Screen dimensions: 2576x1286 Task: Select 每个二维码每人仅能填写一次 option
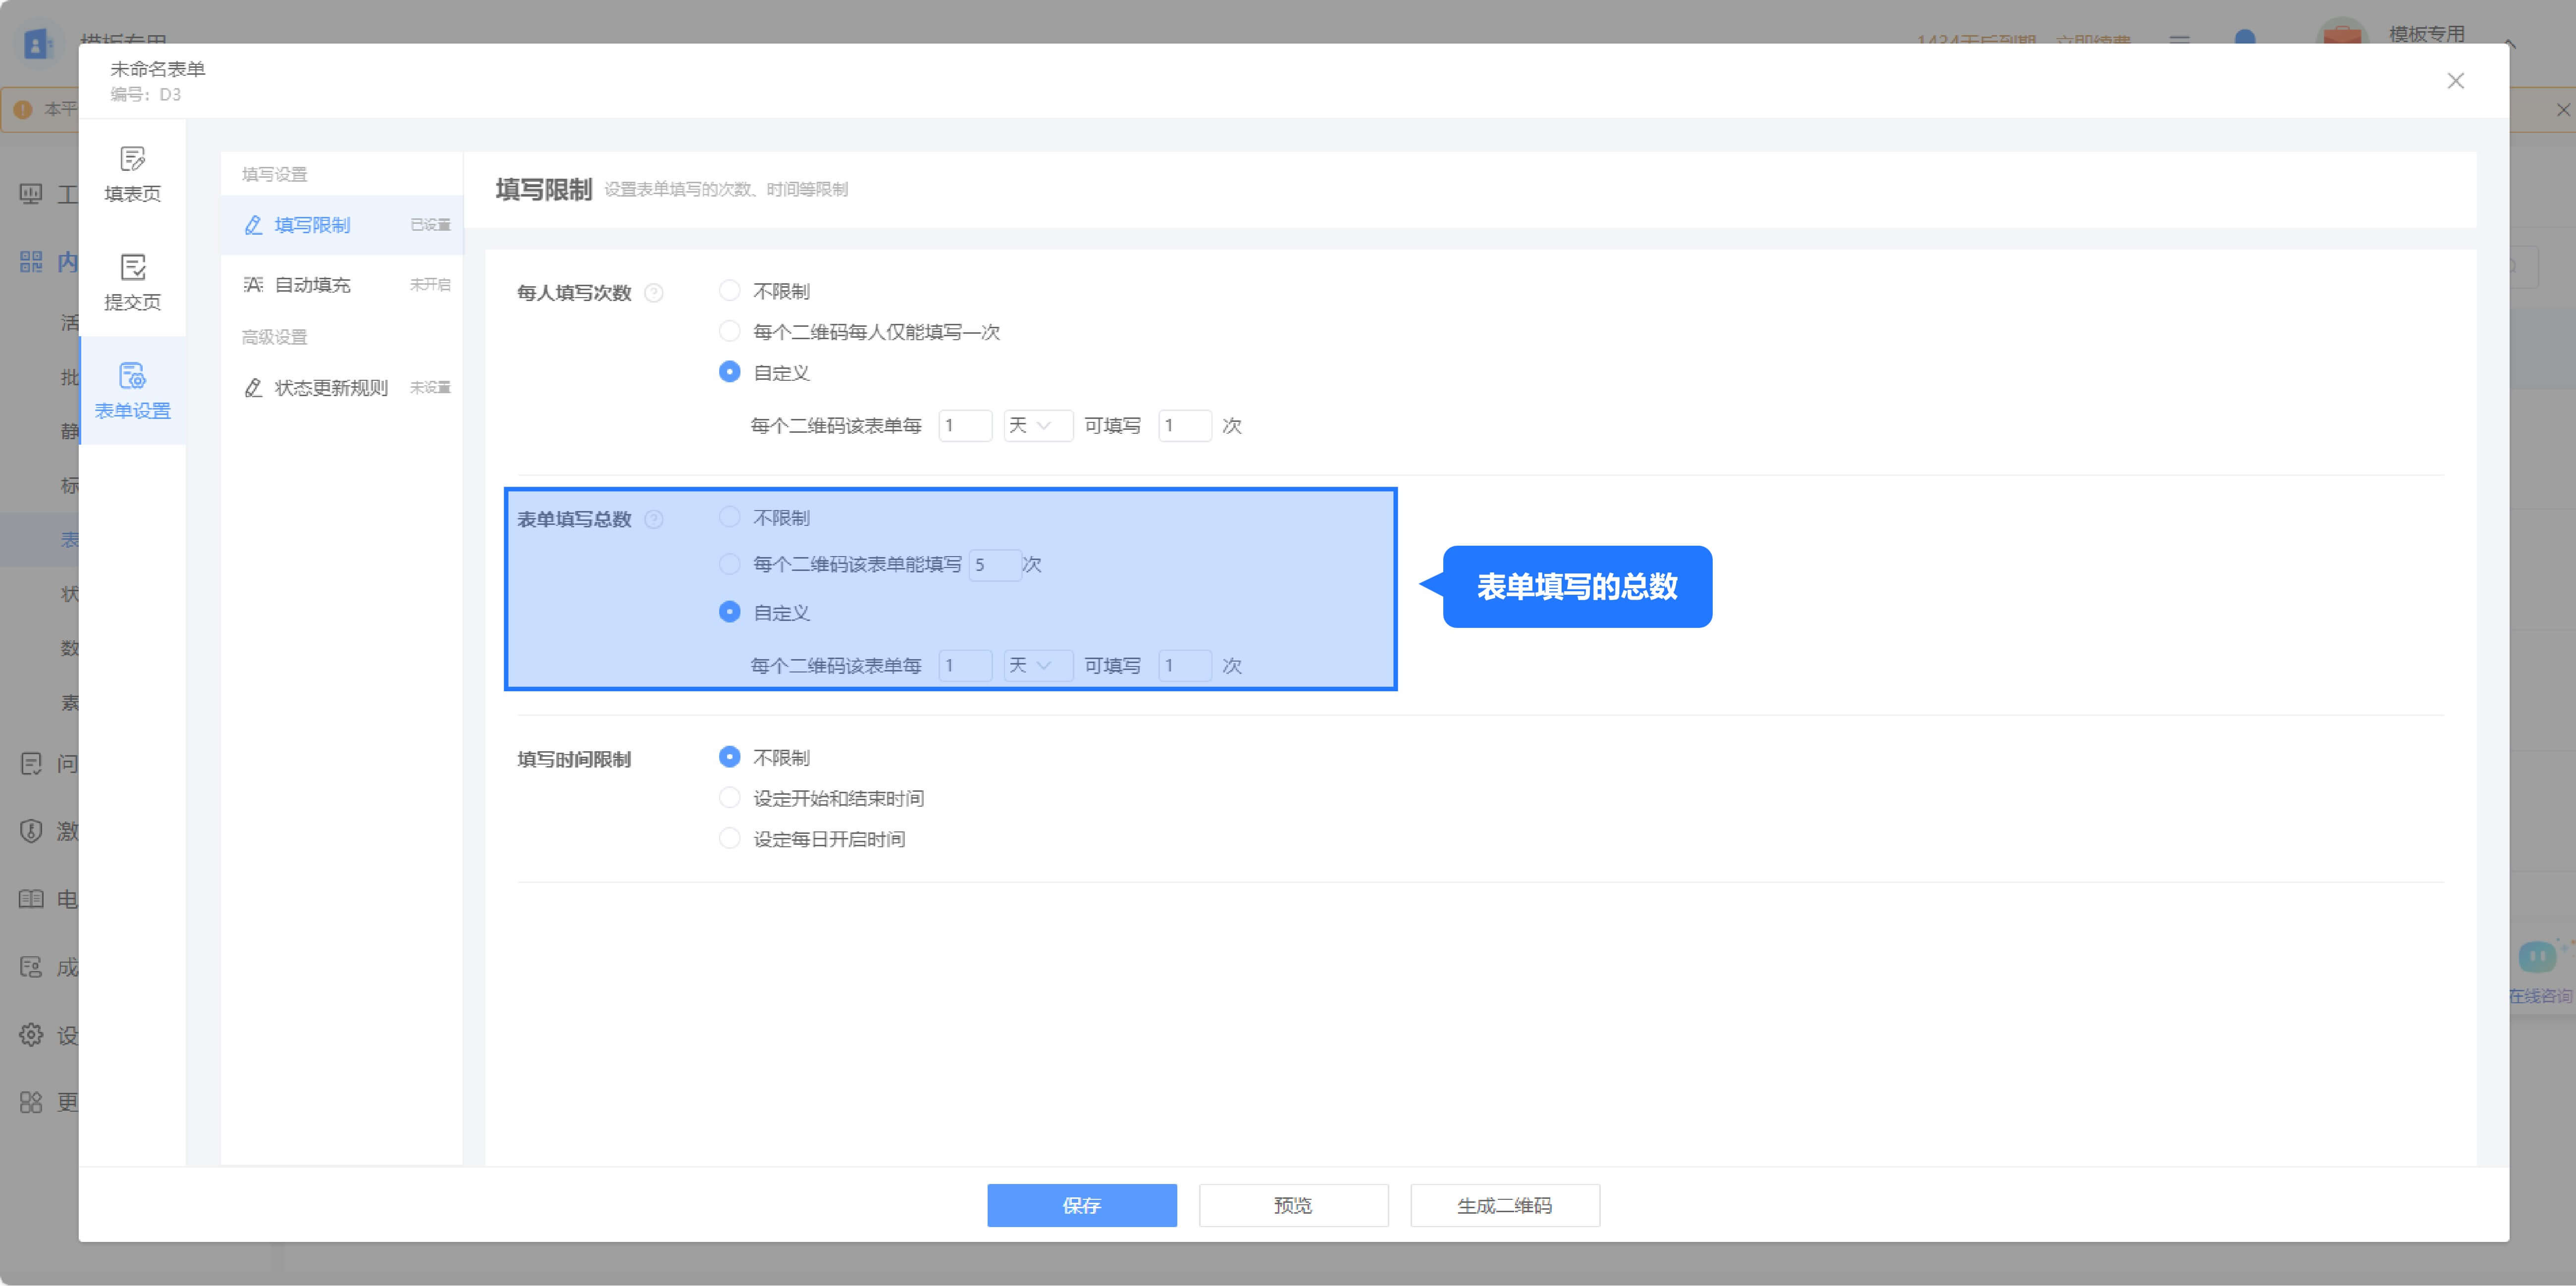pos(730,331)
